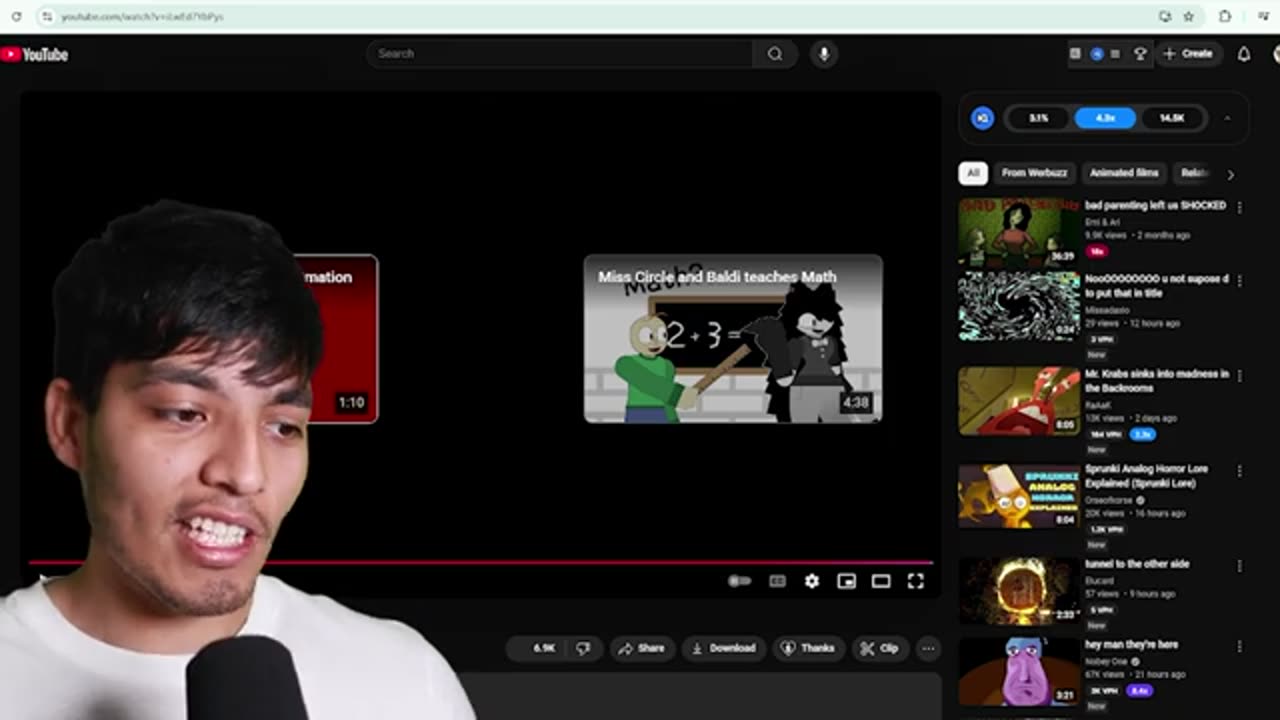Enter full screen mode
This screenshot has width=1280, height=720.
tap(916, 581)
